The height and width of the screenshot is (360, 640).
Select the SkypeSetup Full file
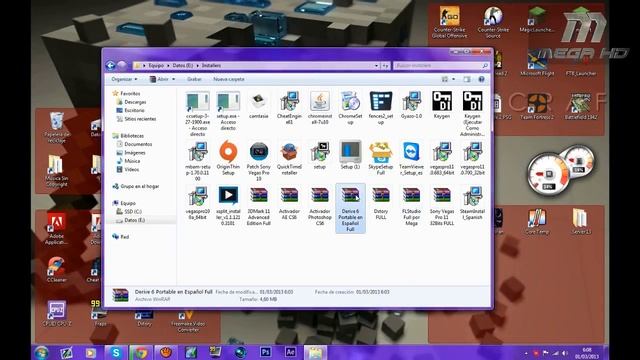pos(381,158)
